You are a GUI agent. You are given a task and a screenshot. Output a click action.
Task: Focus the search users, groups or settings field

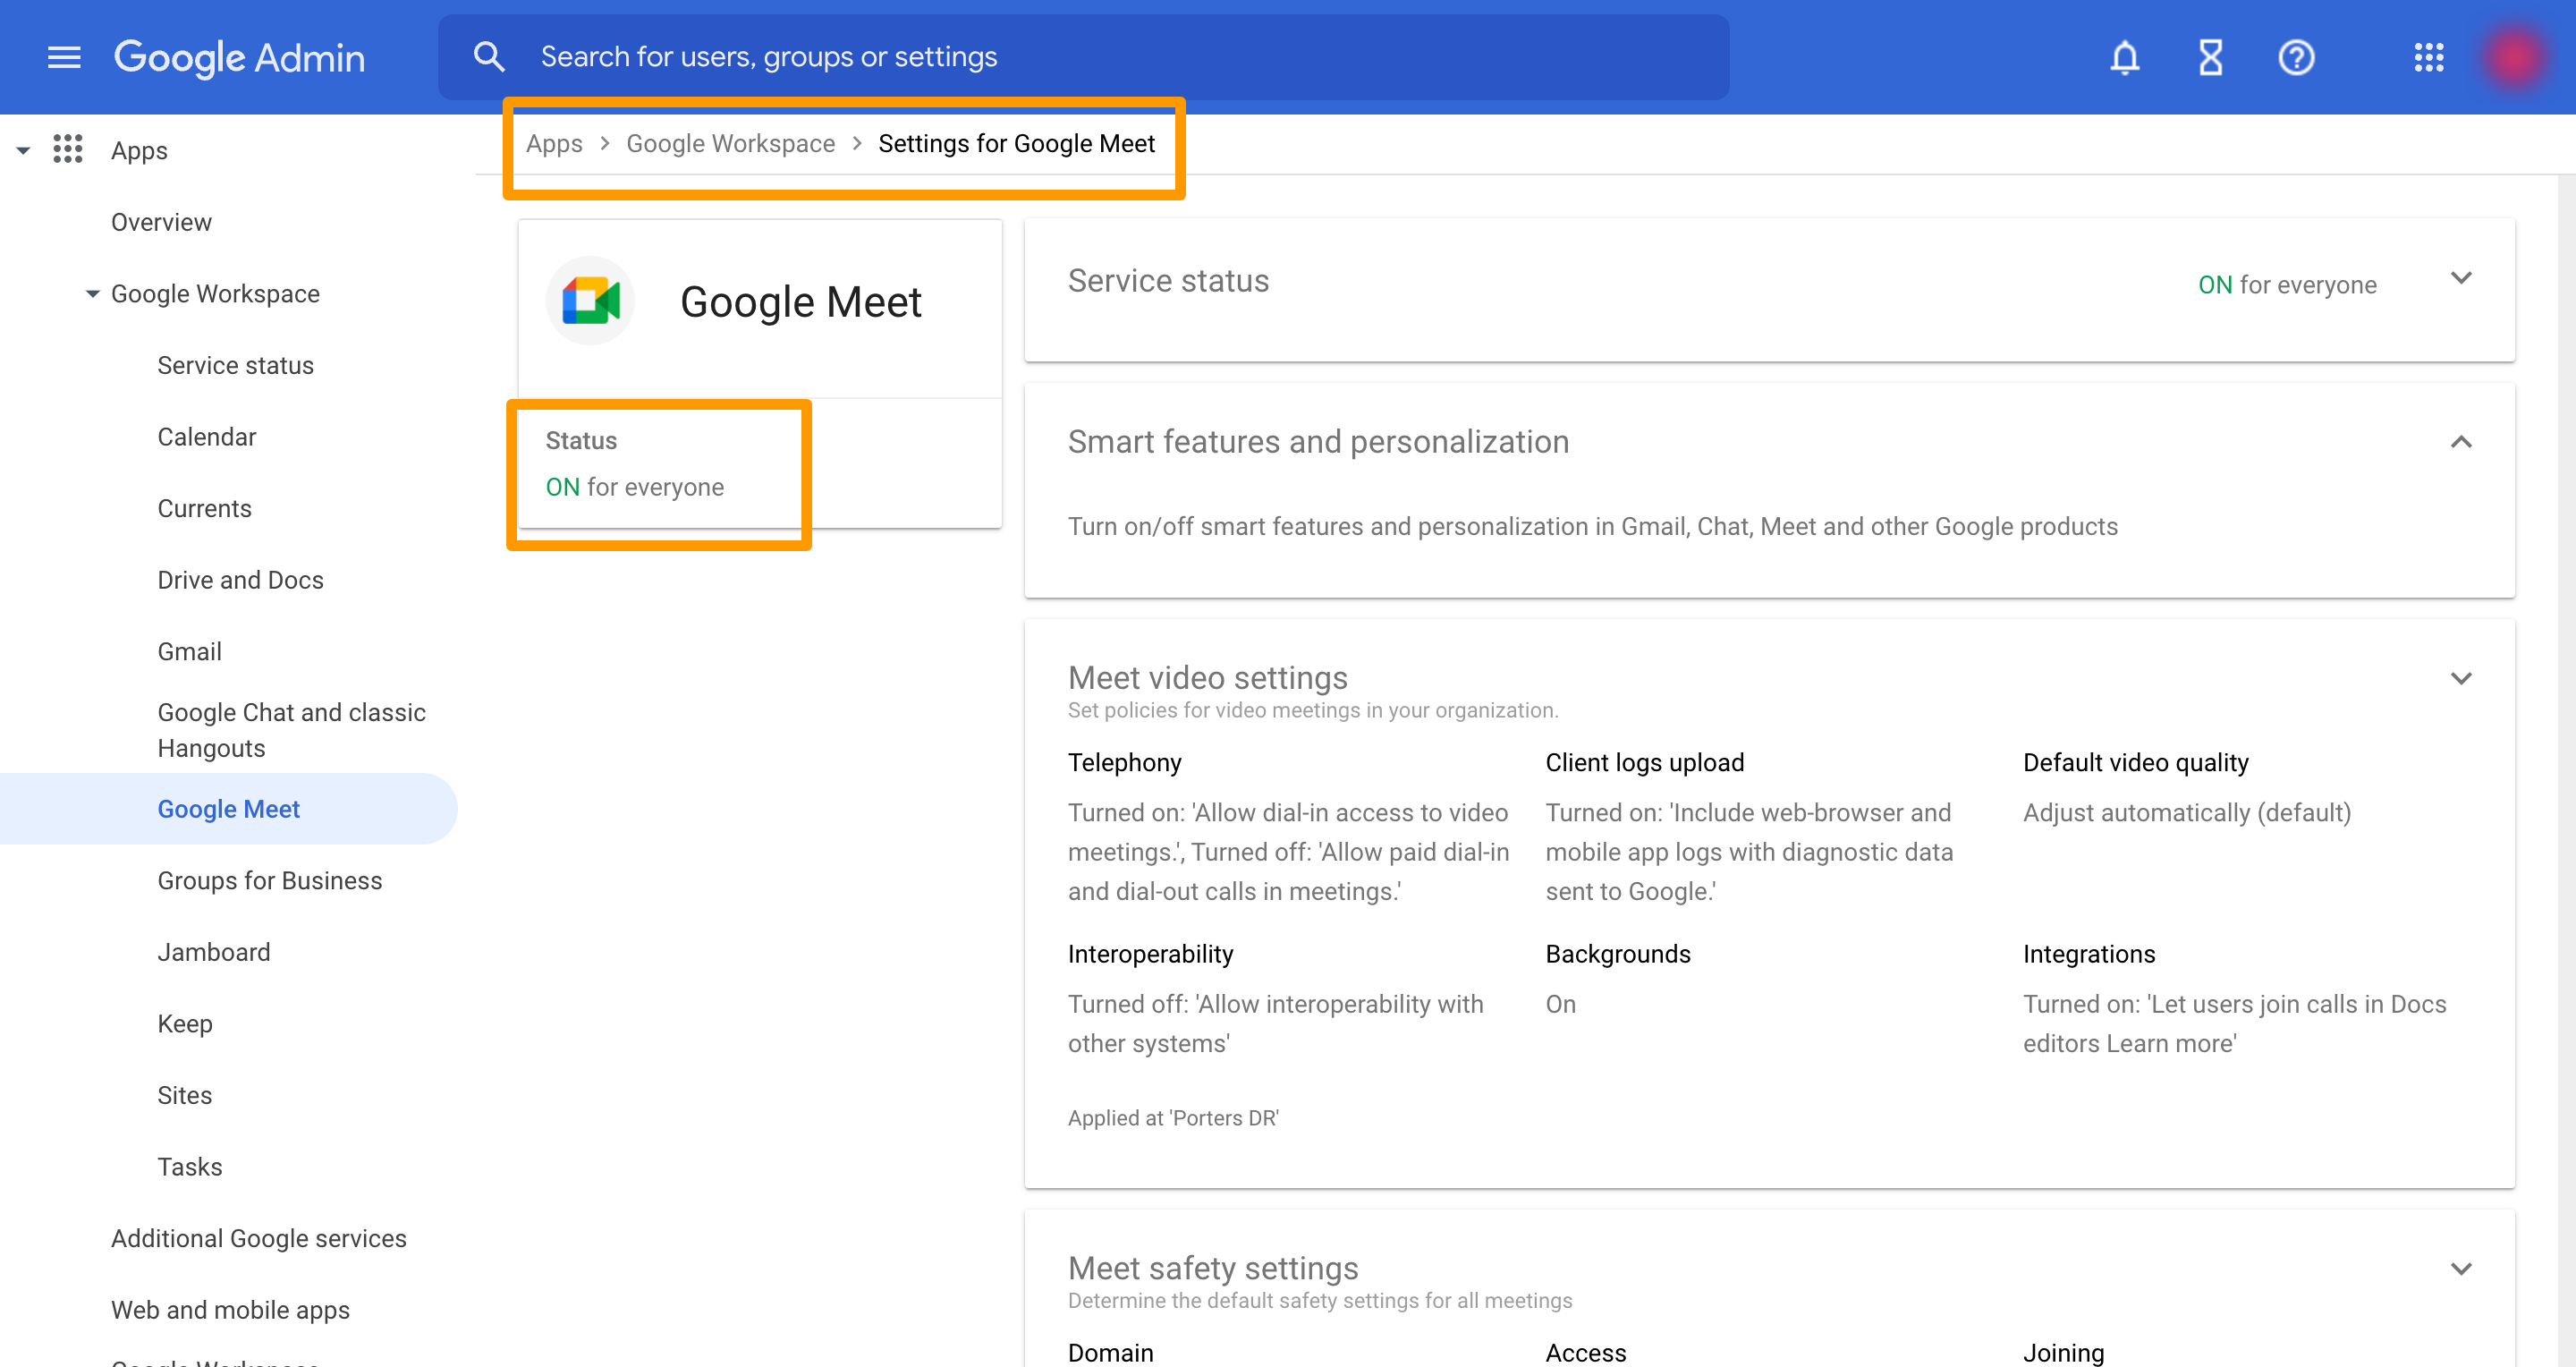[1083, 57]
